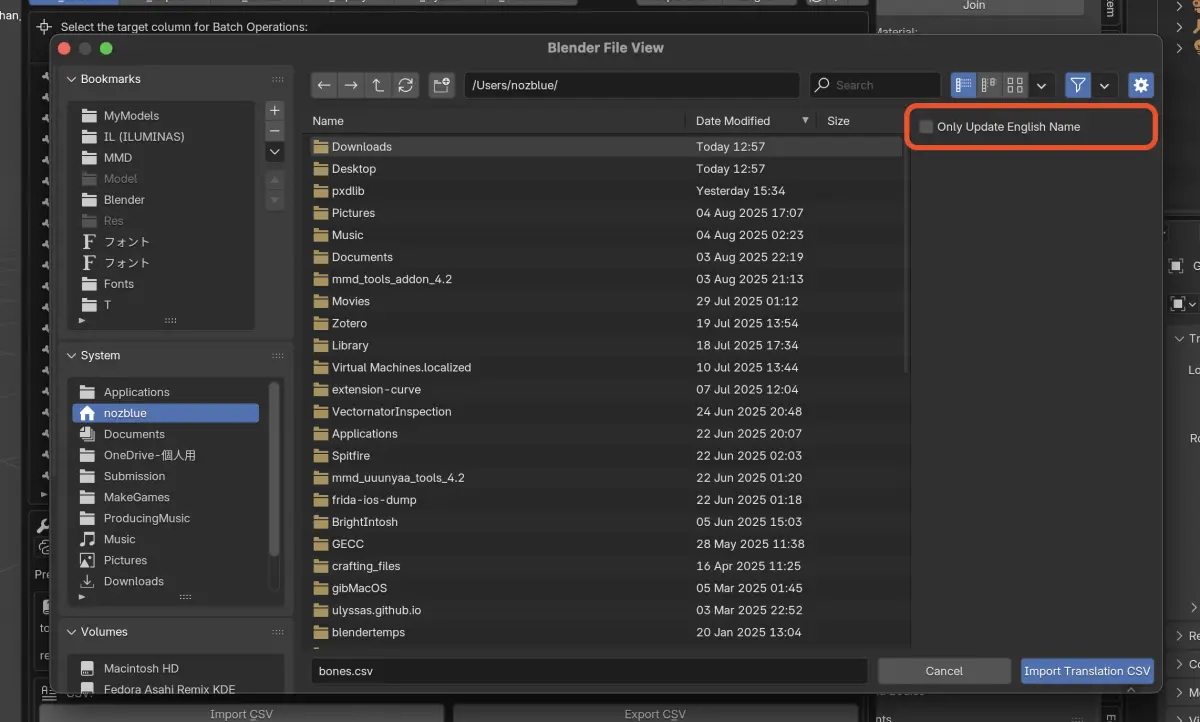The image size is (1200, 722).
Task: Click the Import Translation CSV button
Action: (1087, 671)
